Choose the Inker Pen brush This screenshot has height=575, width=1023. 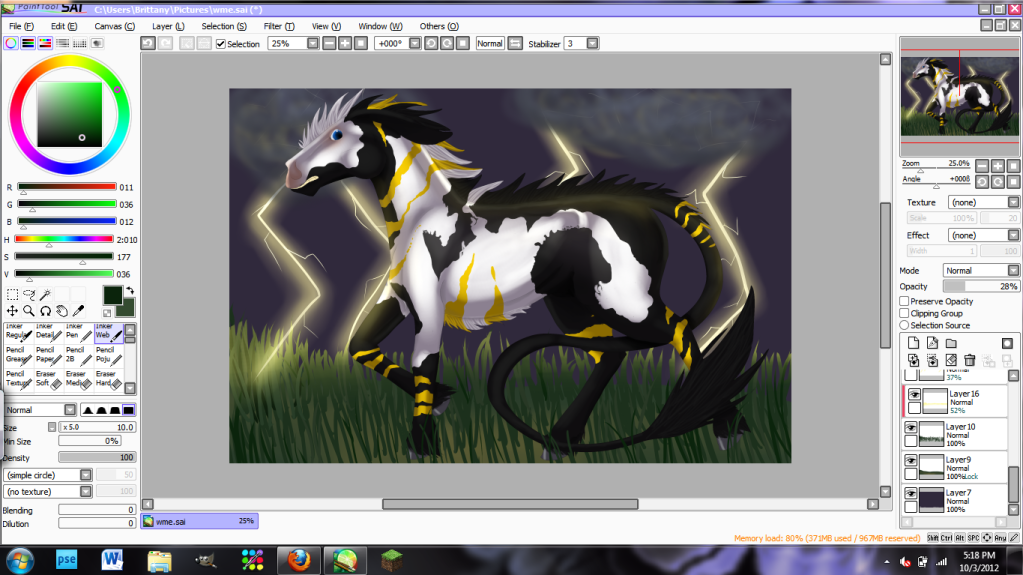[x=79, y=332]
